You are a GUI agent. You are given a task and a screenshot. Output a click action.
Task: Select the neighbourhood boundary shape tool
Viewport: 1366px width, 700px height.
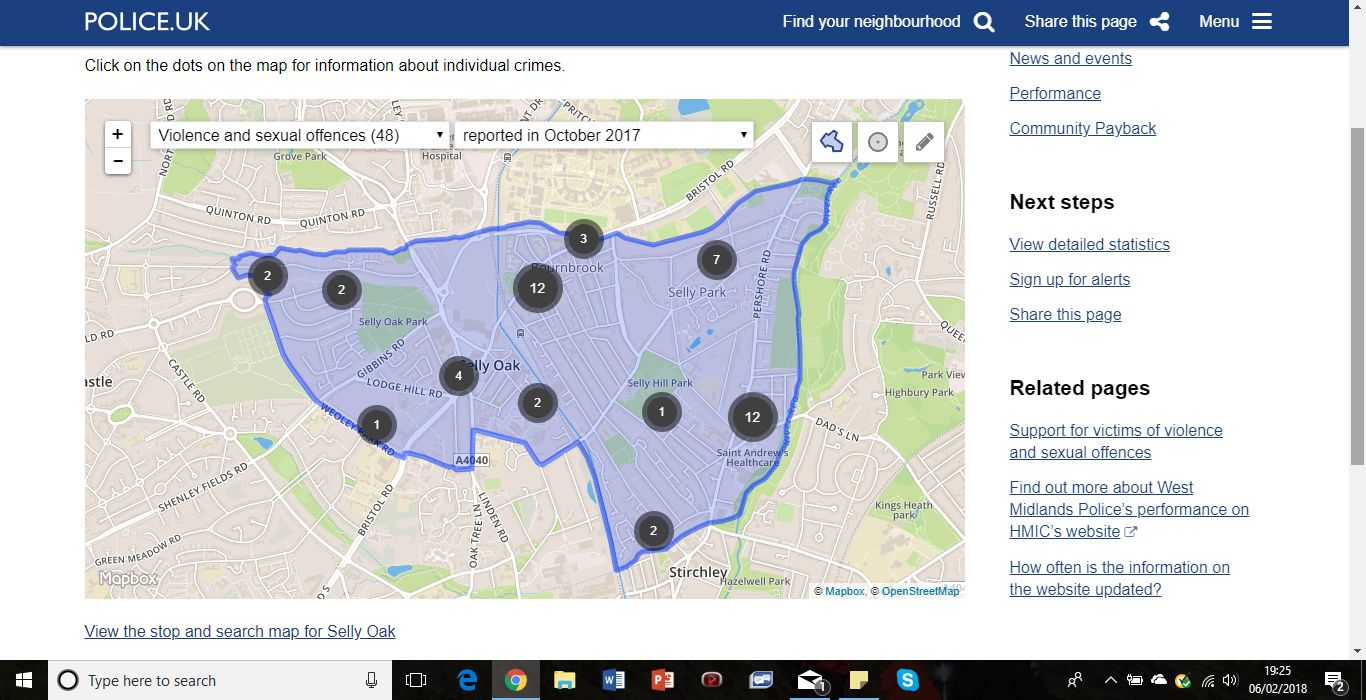(831, 142)
